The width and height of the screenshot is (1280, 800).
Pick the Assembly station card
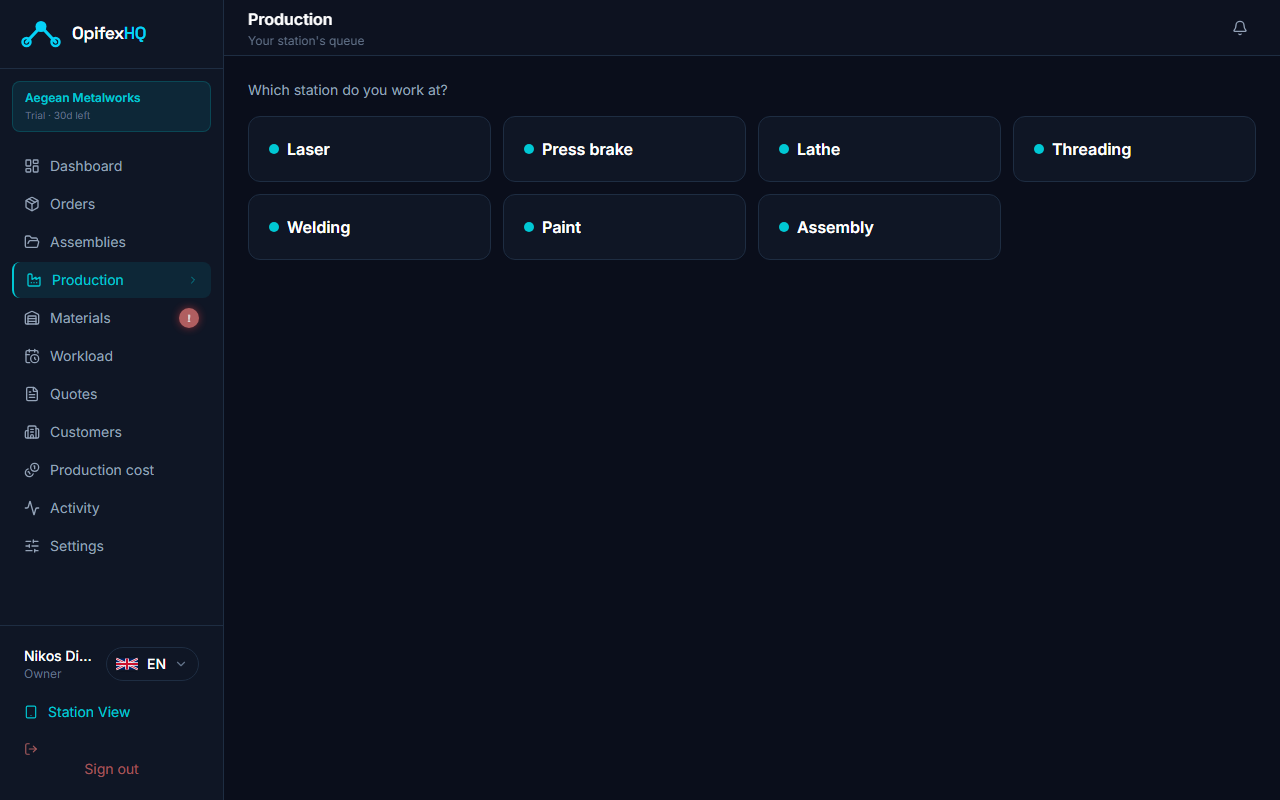pos(879,227)
